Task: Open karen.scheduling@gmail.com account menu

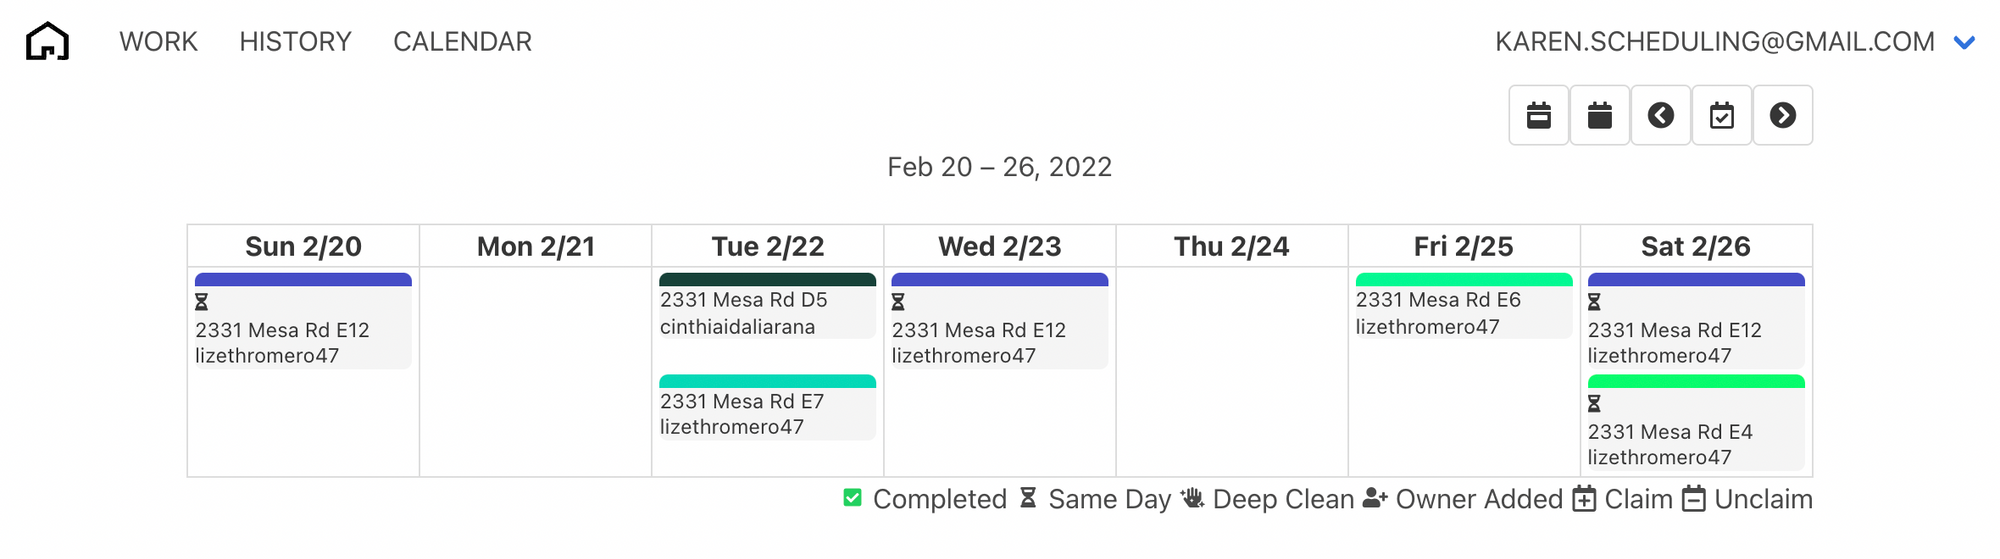Action: 1715,42
